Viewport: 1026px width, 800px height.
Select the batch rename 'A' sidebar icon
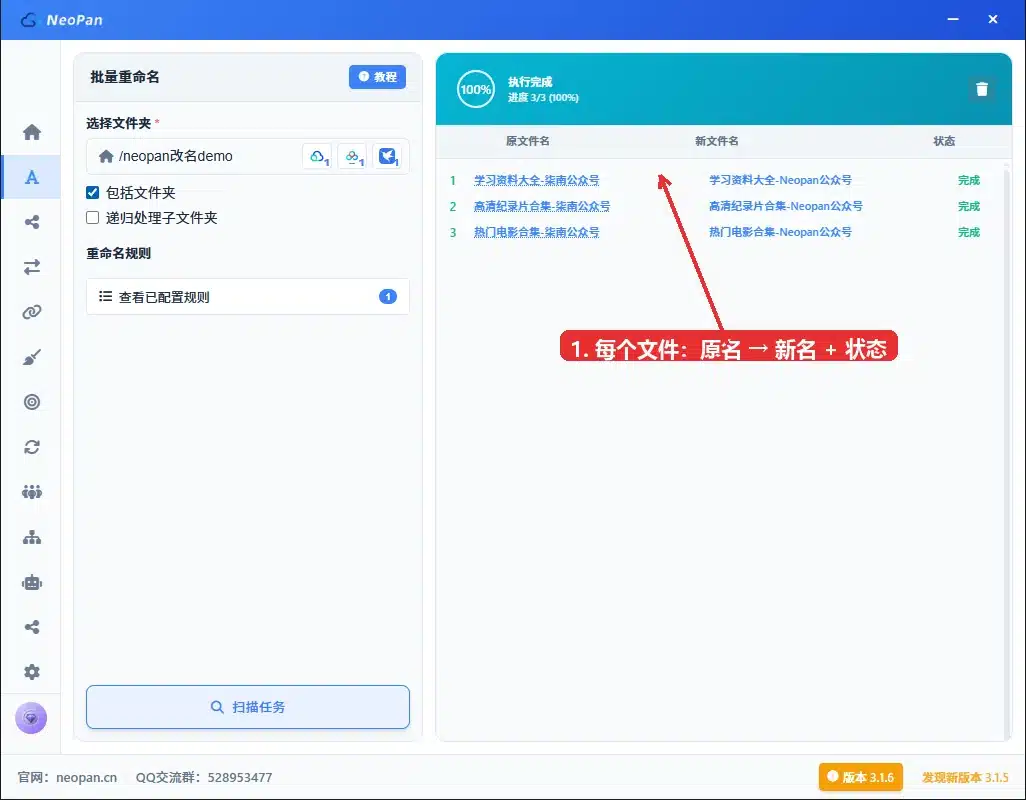click(x=31, y=177)
